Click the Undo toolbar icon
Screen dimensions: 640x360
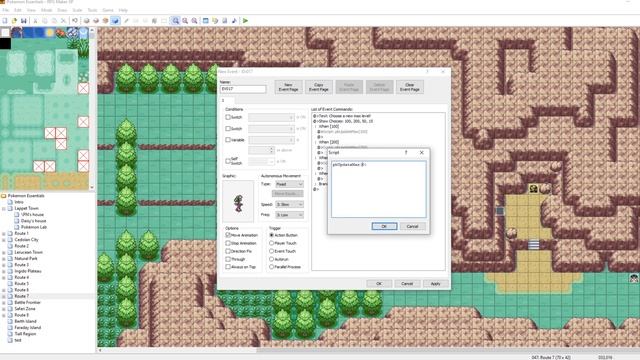point(75,20)
